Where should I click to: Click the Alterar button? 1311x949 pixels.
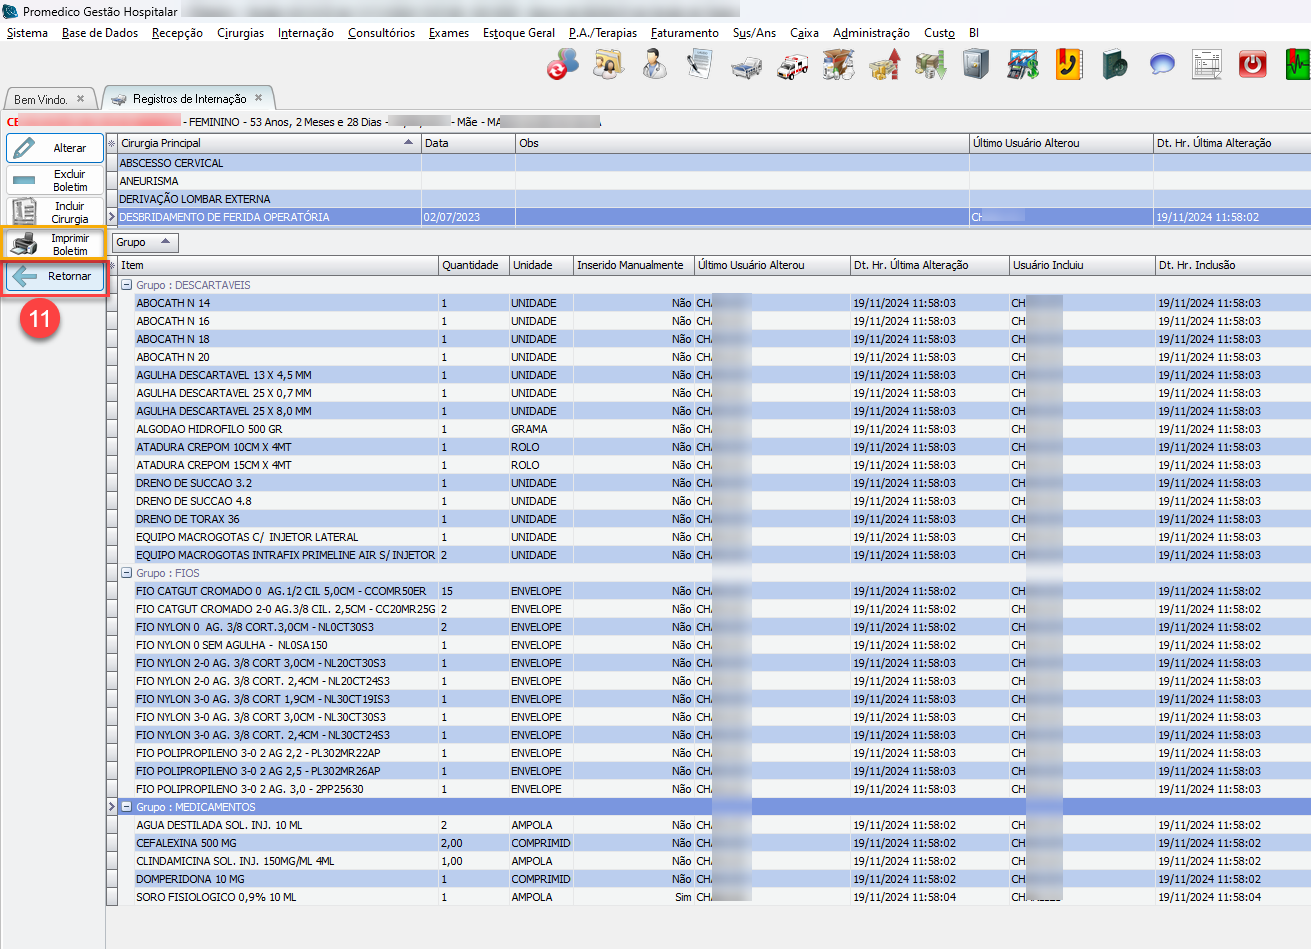[55, 148]
